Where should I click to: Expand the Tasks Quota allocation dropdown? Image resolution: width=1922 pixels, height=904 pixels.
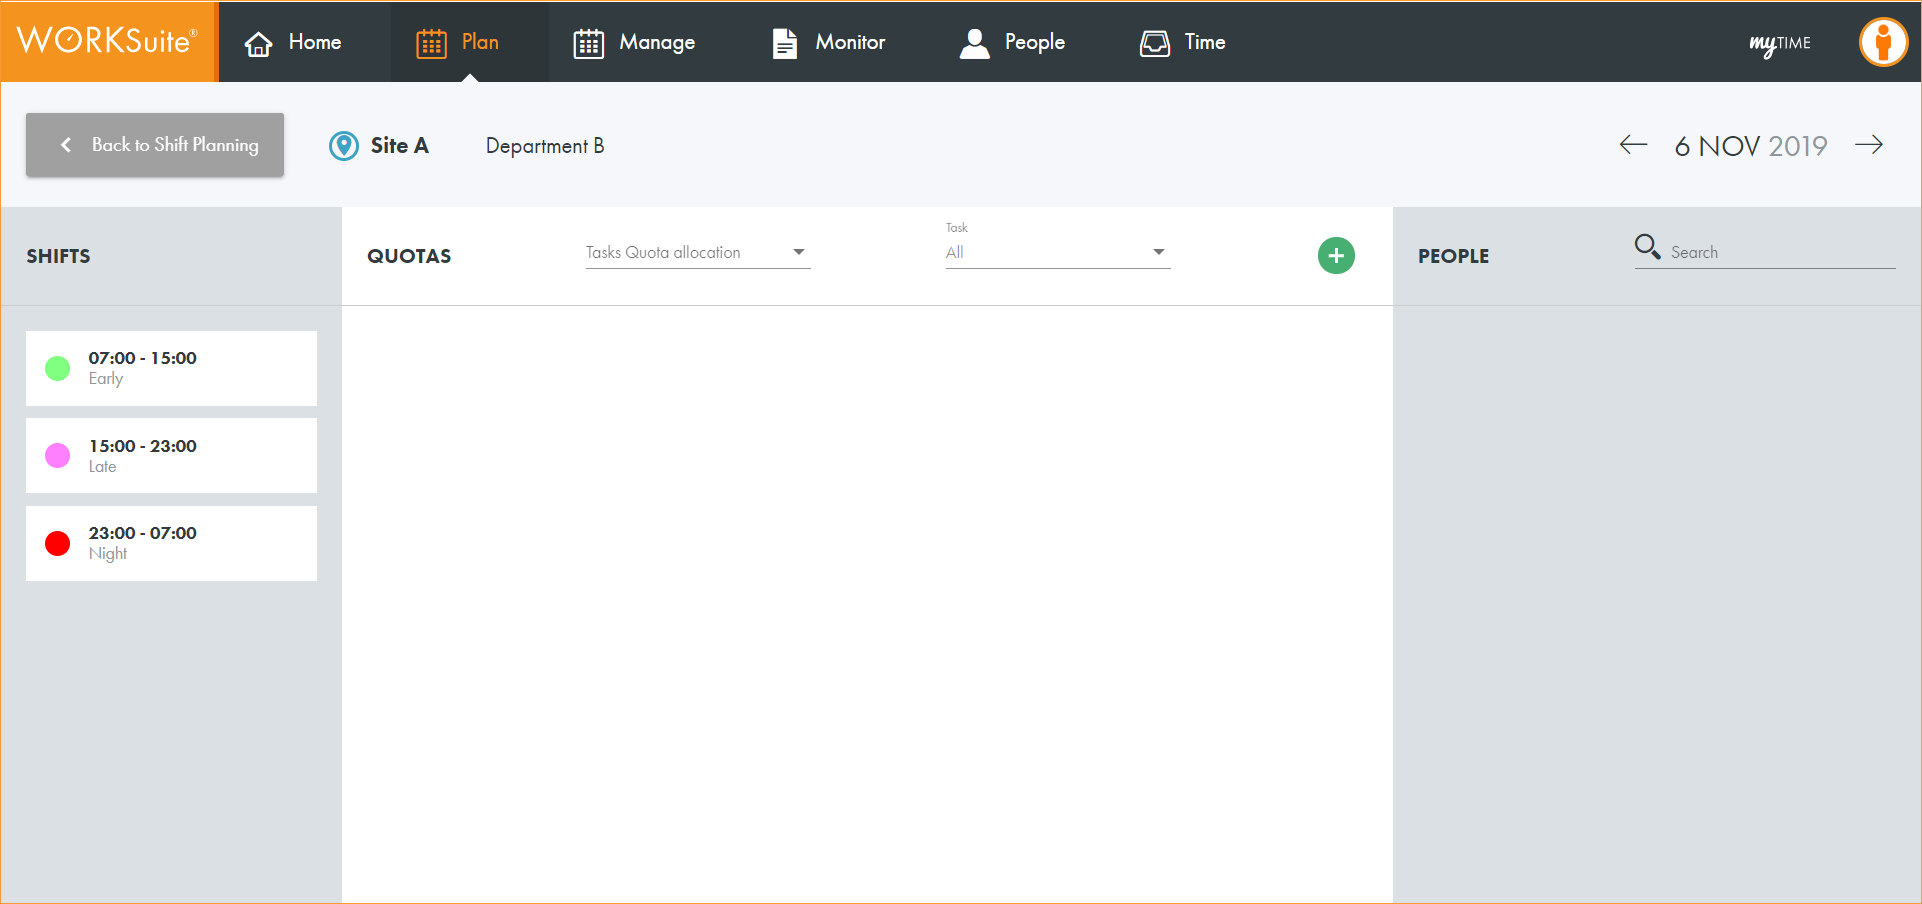click(697, 253)
